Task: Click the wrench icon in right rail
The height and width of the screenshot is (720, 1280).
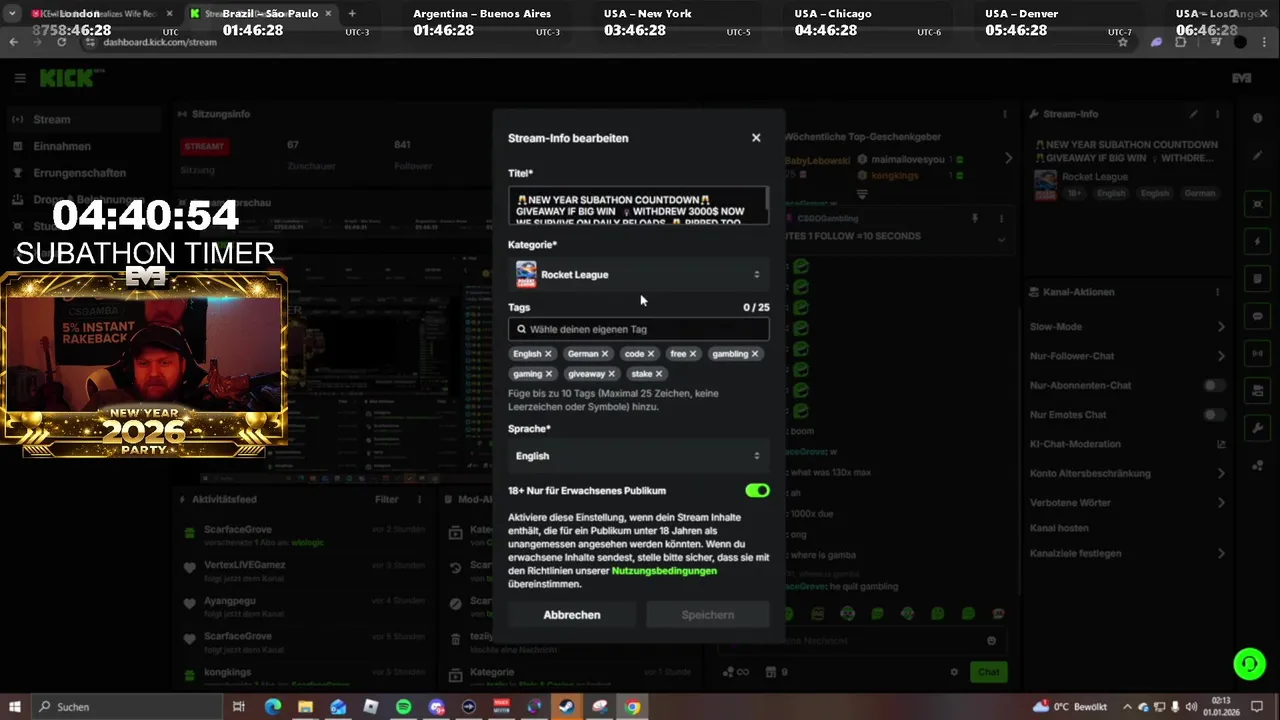Action: (x=1258, y=428)
